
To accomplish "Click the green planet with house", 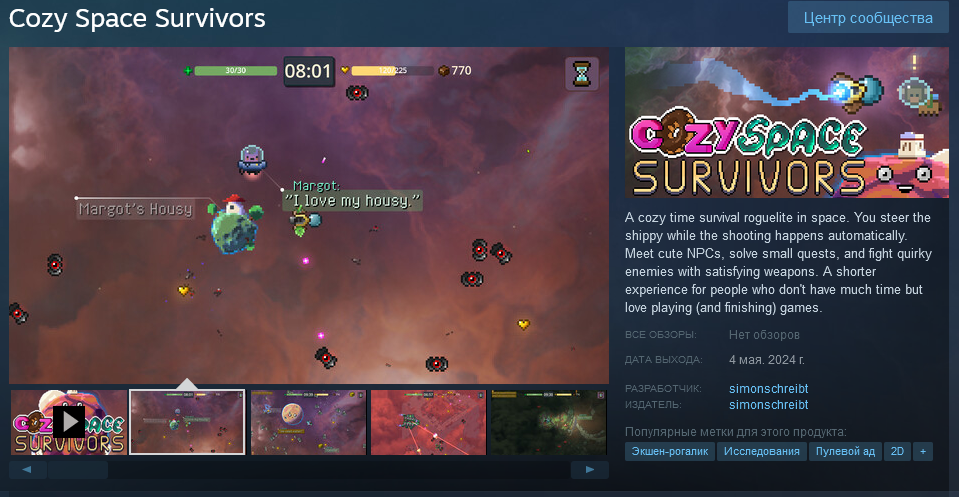I will 235,224.
